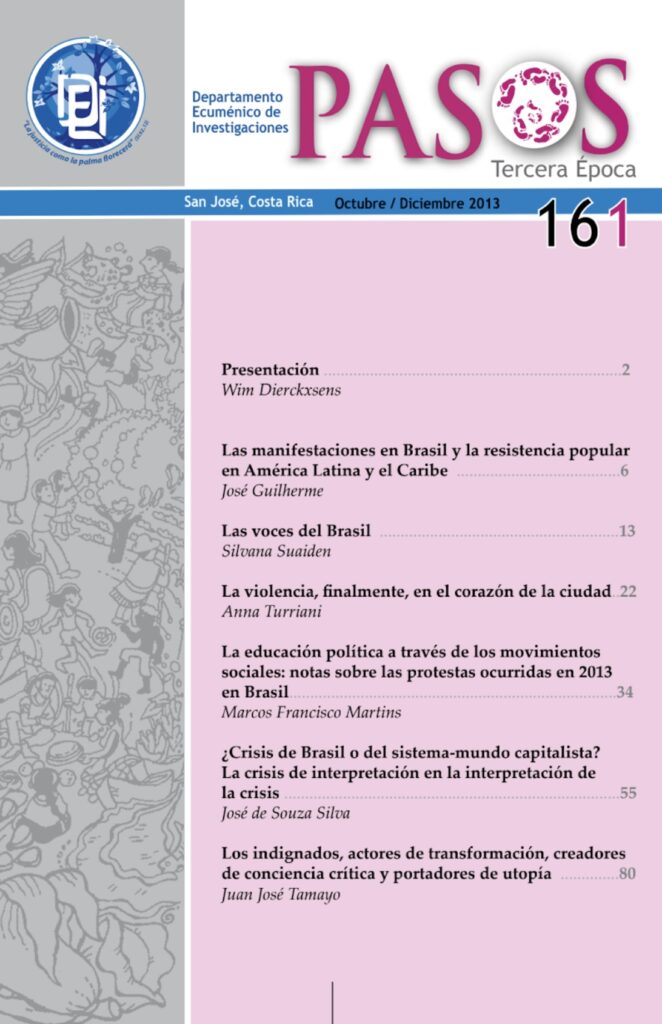Click page number 80 in the contents

pos(627,873)
